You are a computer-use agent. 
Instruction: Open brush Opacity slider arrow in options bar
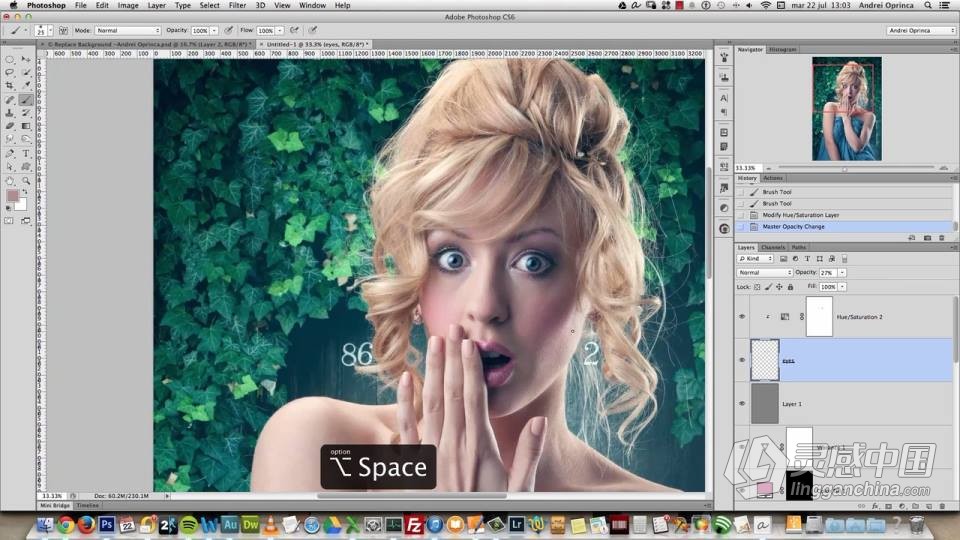click(x=214, y=30)
